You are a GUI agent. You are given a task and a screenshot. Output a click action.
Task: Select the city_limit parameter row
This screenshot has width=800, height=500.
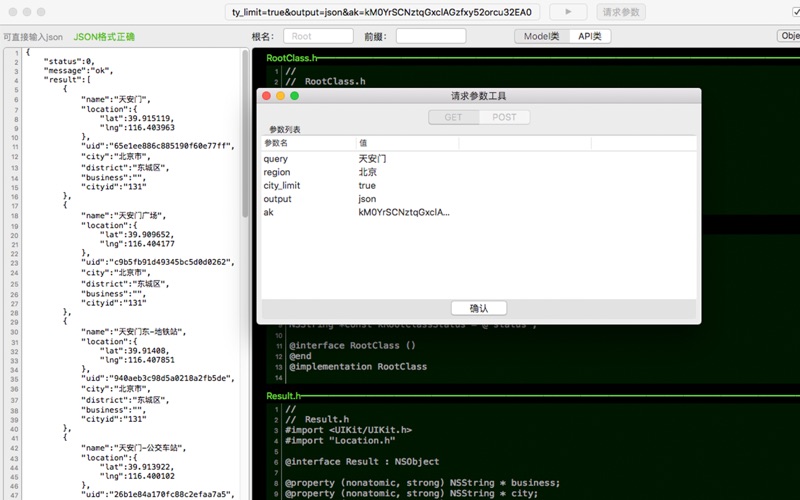479,186
